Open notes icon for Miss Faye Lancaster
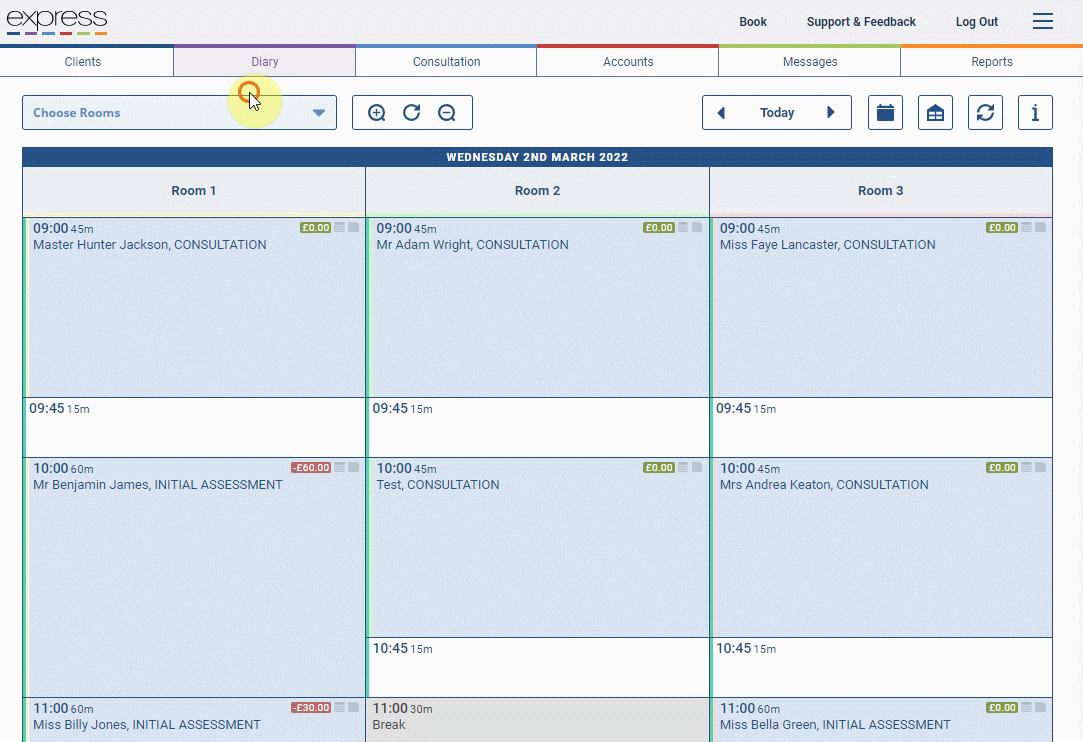Screen dimensions: 1083x742 point(1026,227)
